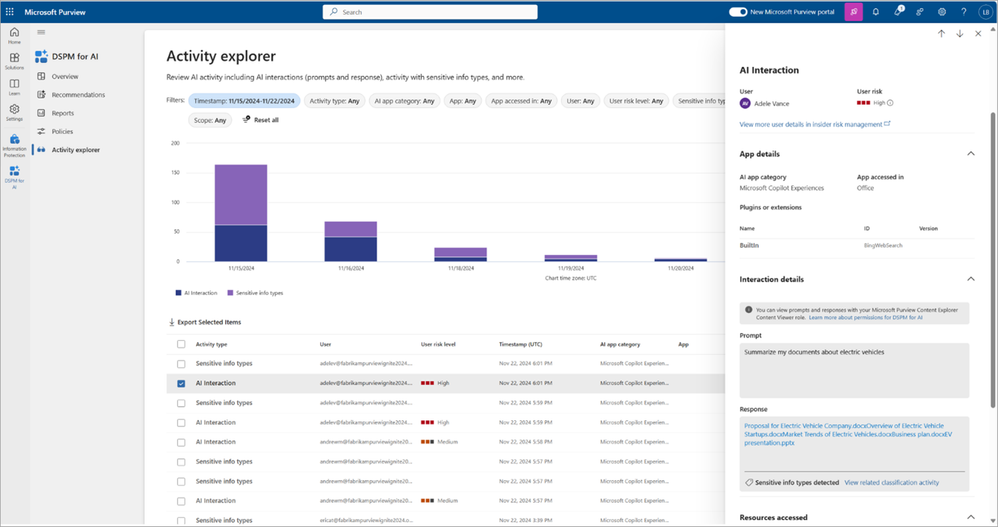The image size is (998, 527).
Task: Open Information Protection in the left rail
Action: [14, 144]
